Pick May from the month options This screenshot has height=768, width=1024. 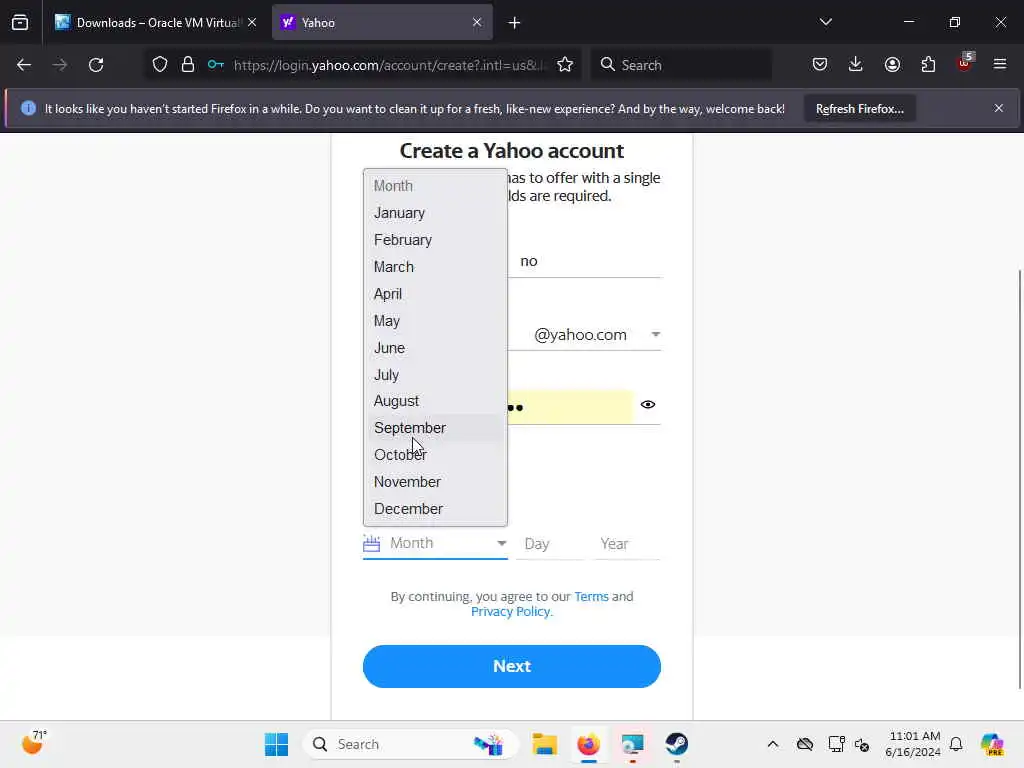click(435, 321)
